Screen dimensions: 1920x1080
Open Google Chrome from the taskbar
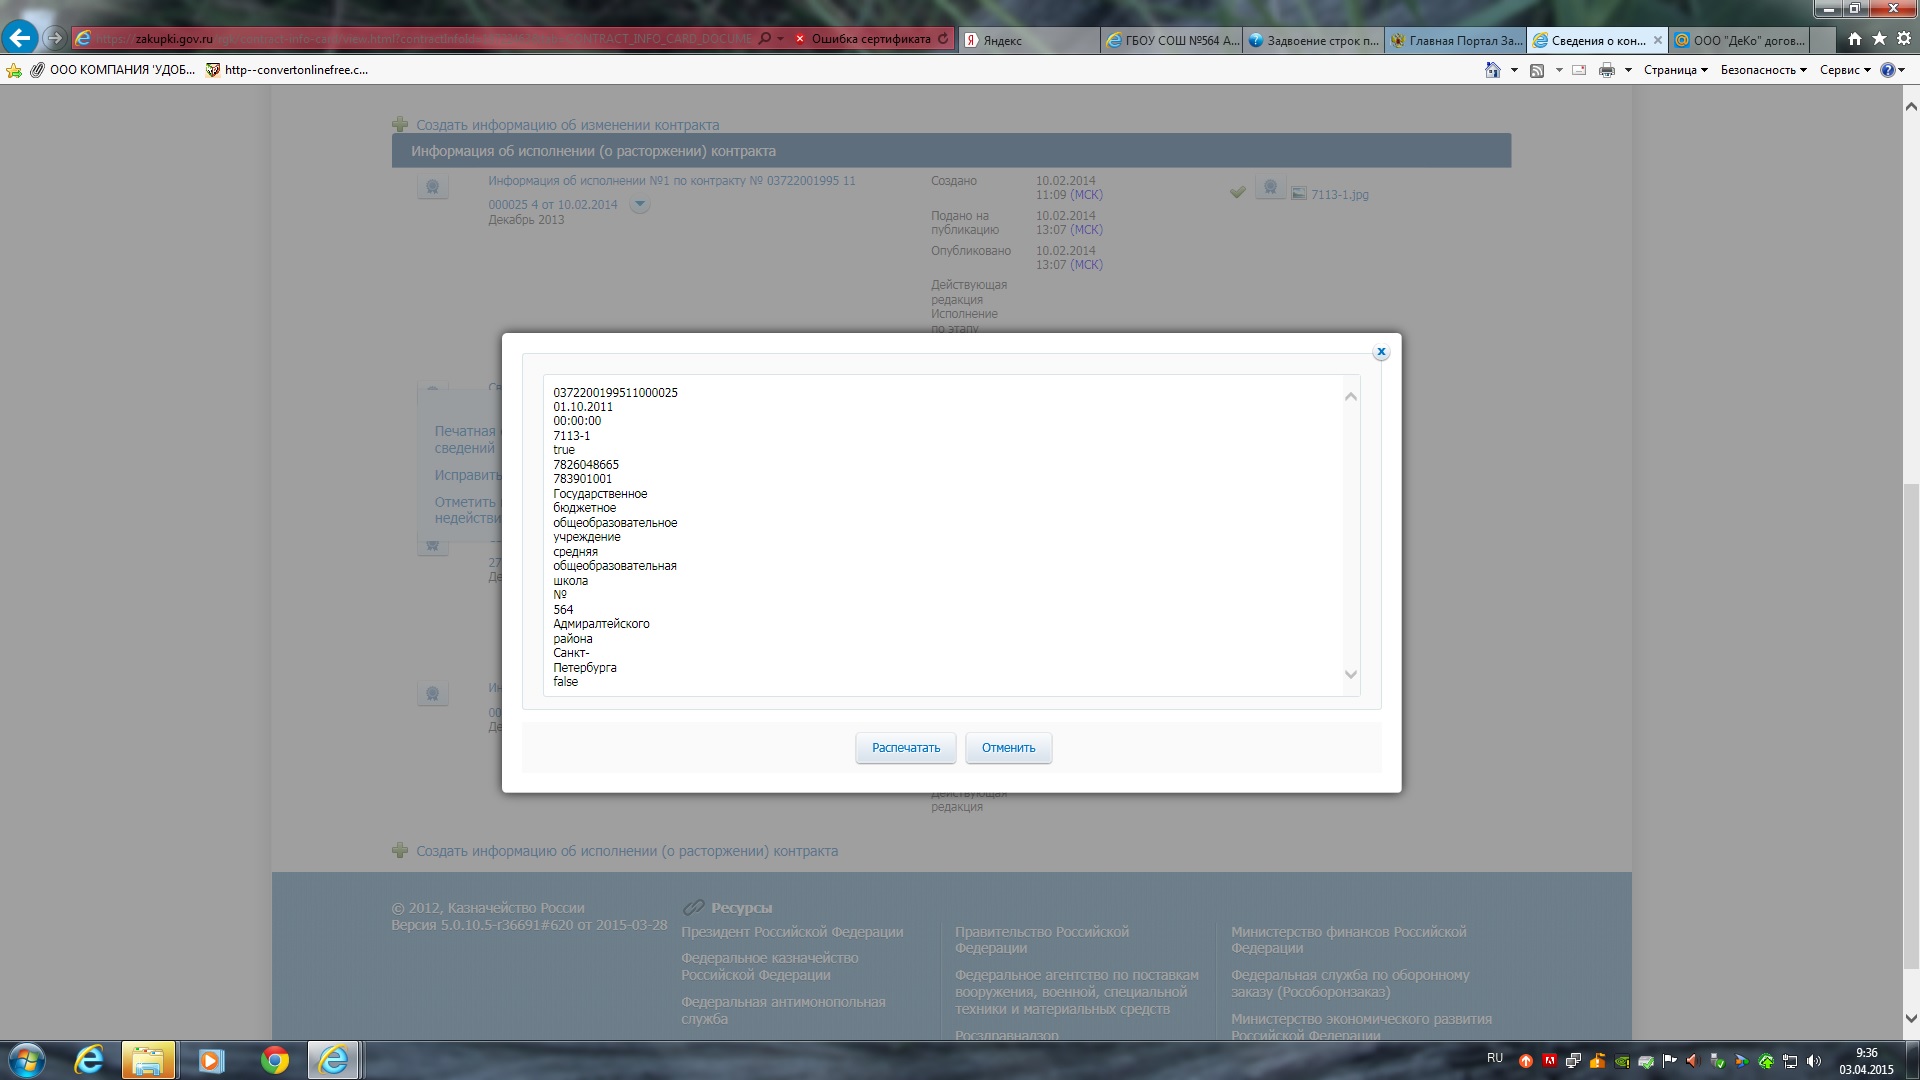coord(274,1060)
